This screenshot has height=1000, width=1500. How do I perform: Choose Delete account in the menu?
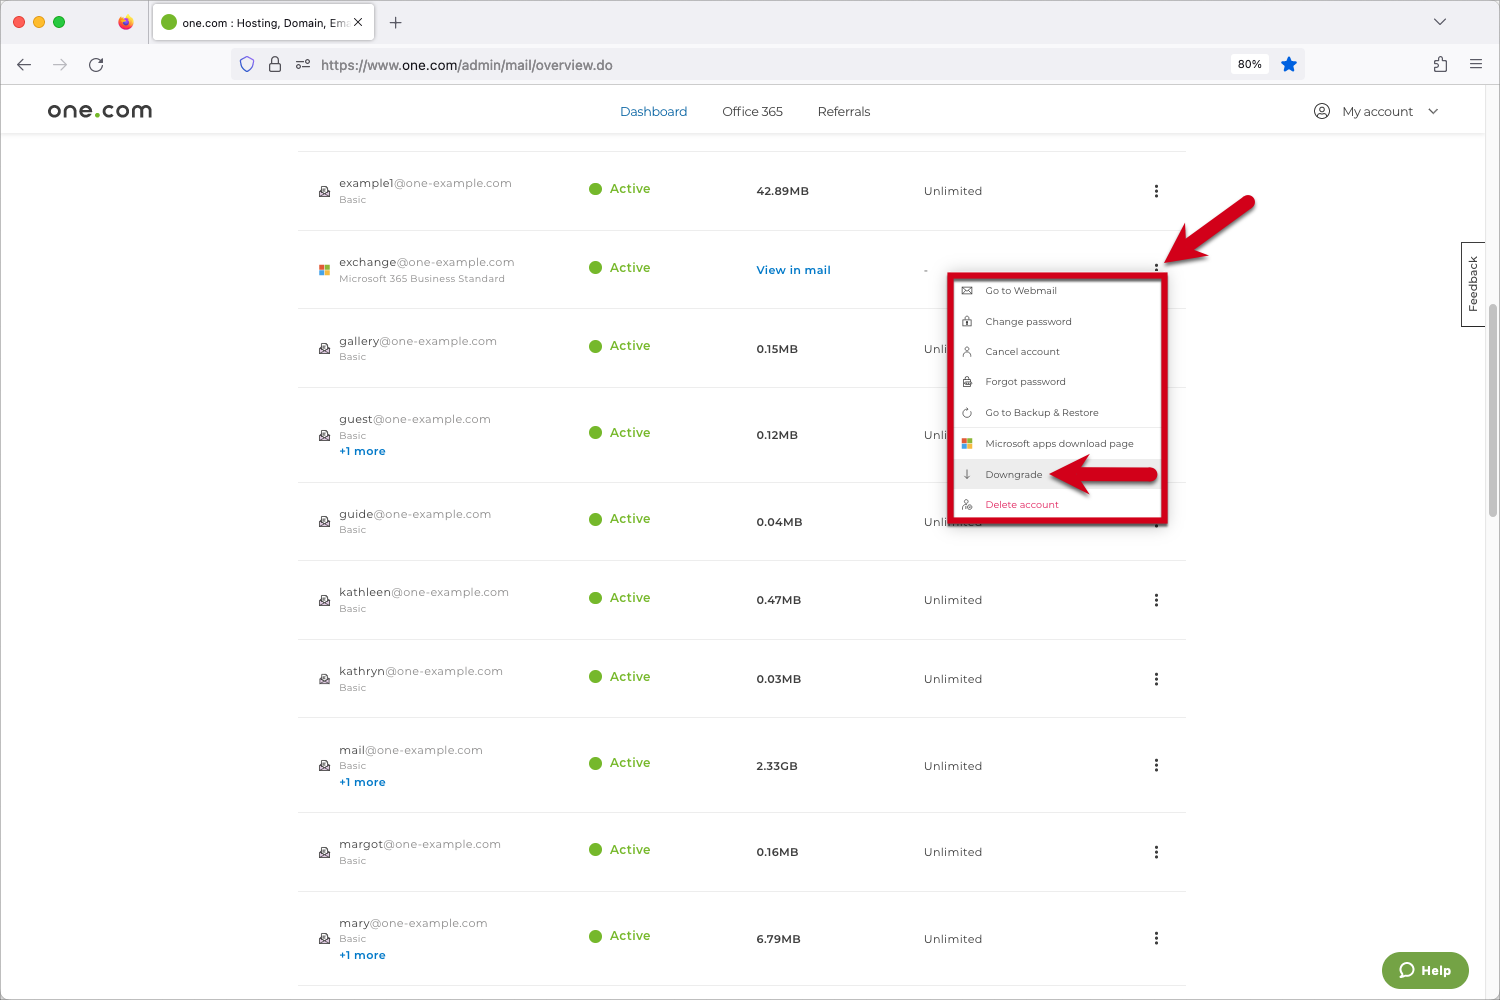pyautogui.click(x=1021, y=505)
